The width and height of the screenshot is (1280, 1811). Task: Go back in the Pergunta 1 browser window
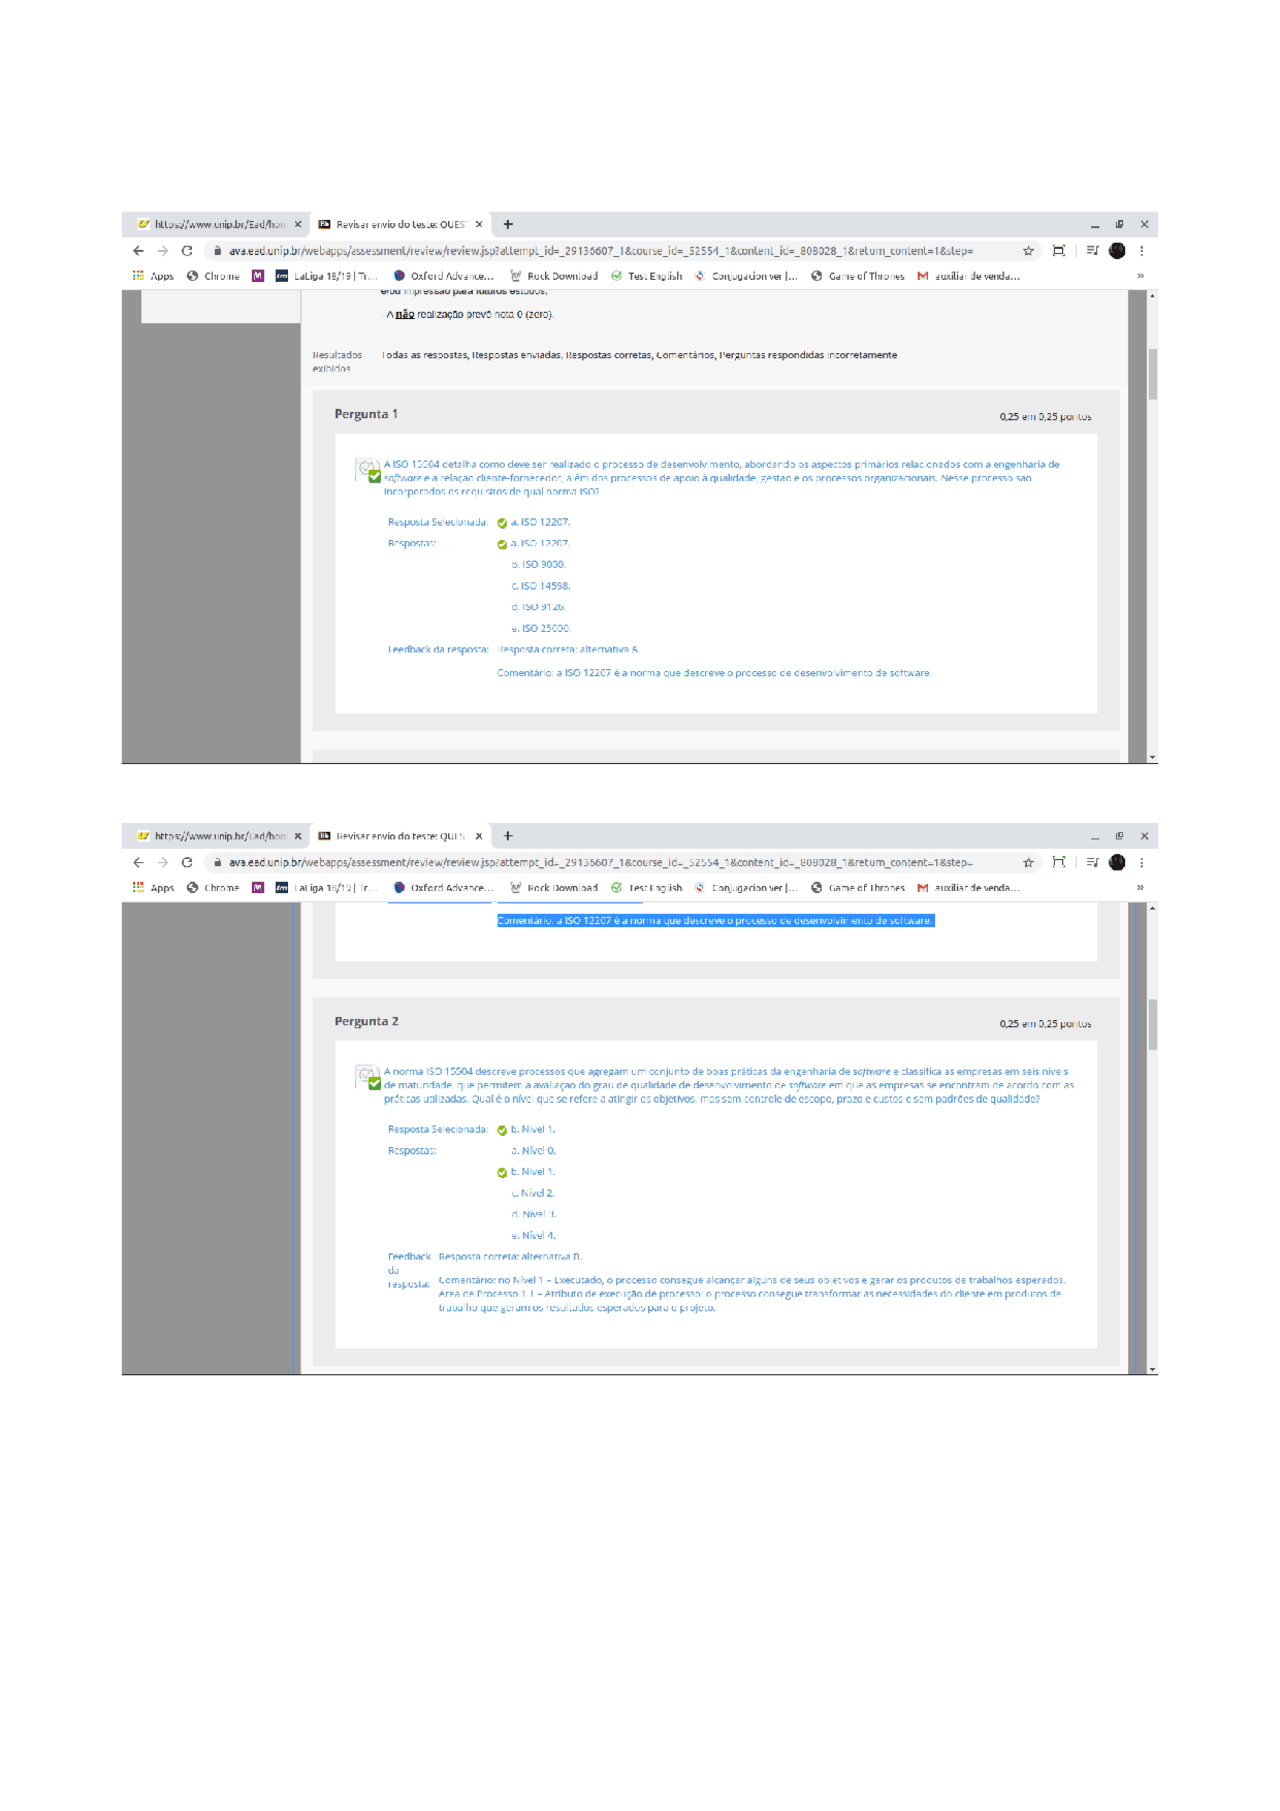[138, 251]
